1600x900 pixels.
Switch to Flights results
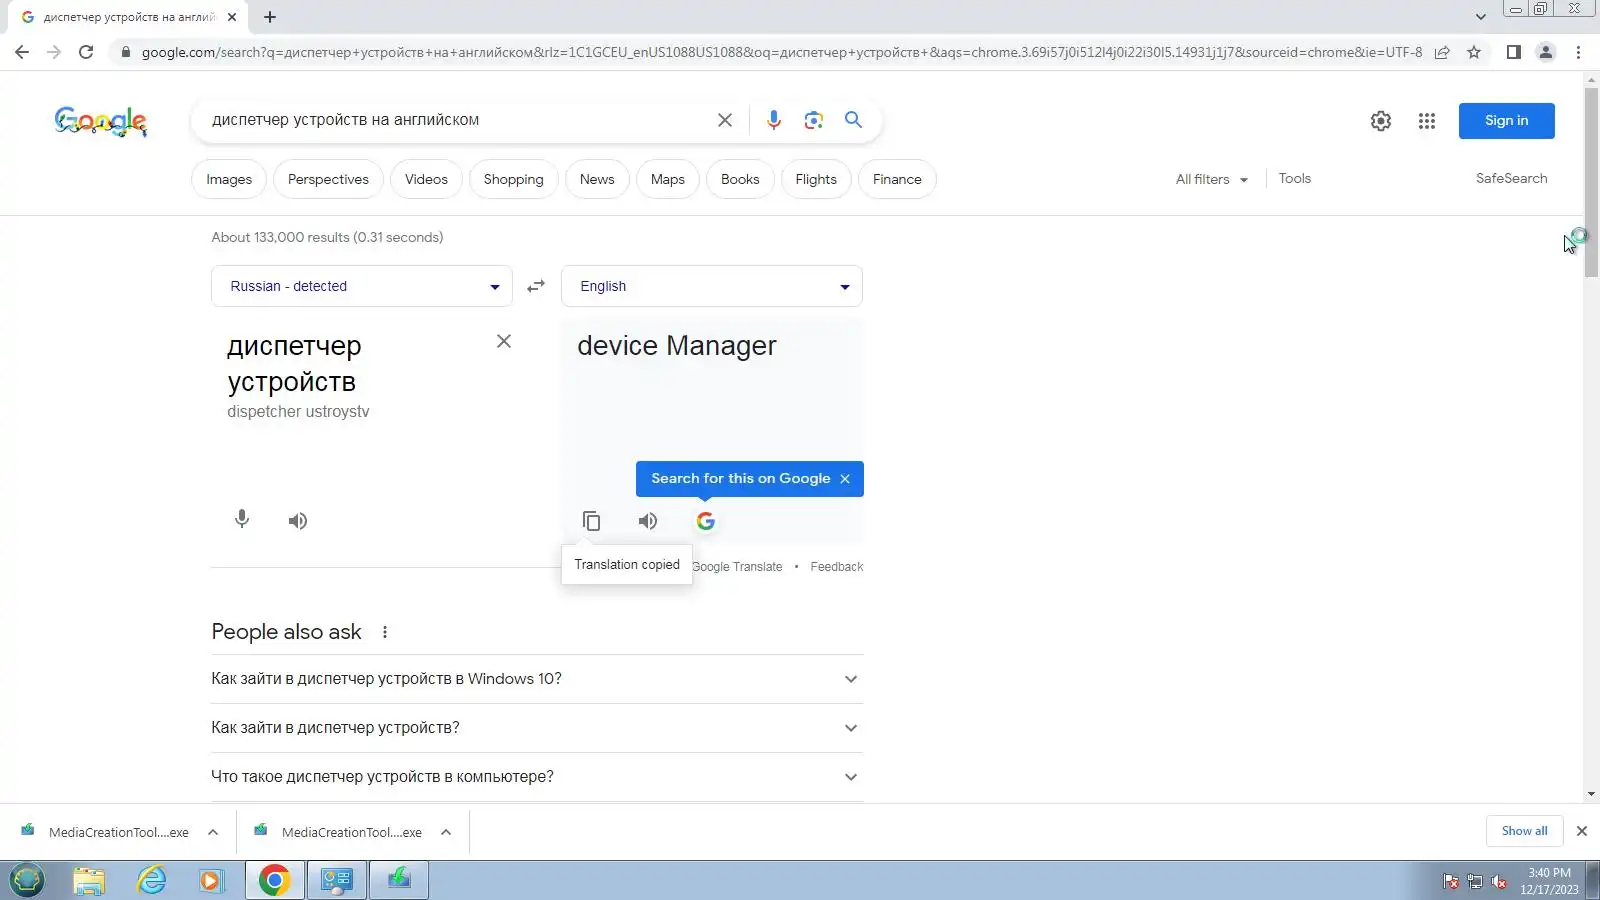[816, 179]
